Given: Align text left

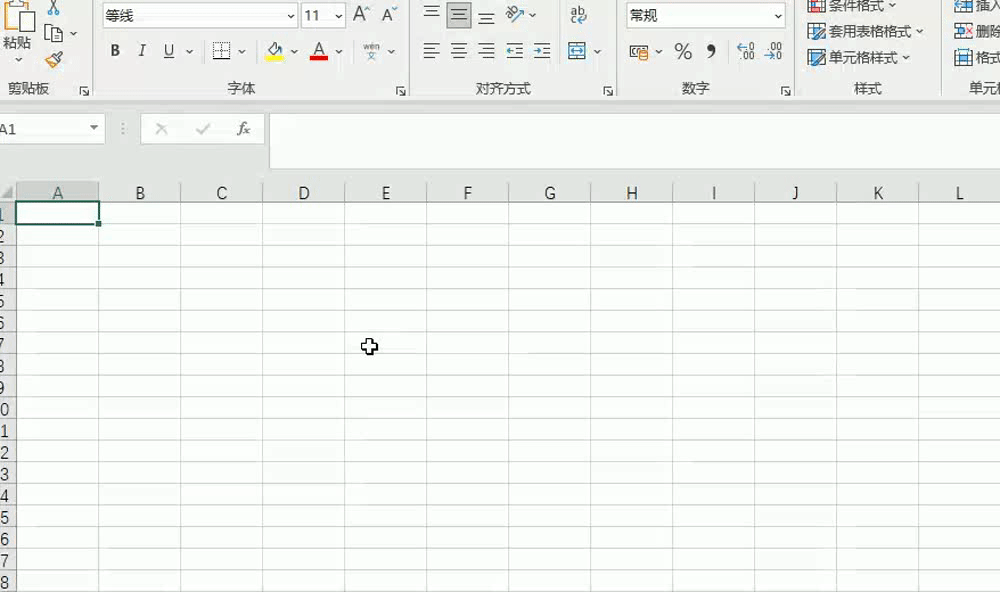Looking at the screenshot, I should [x=432, y=51].
